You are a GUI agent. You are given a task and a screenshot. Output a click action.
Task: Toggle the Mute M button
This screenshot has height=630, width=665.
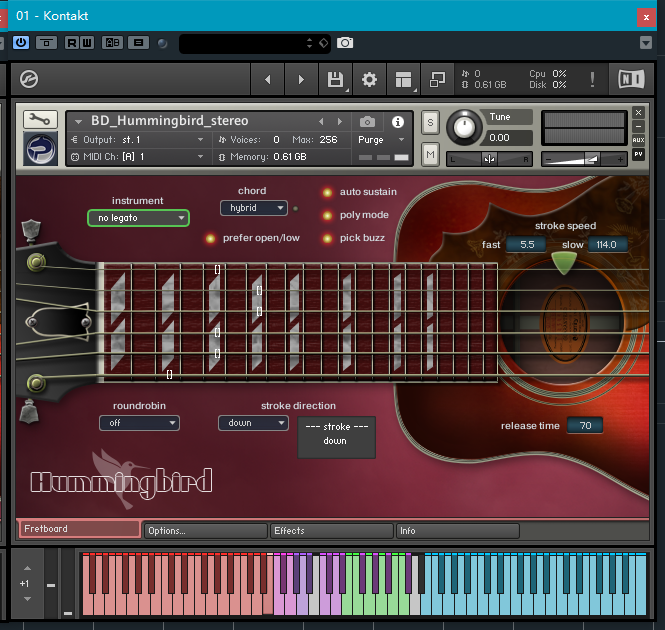(430, 154)
